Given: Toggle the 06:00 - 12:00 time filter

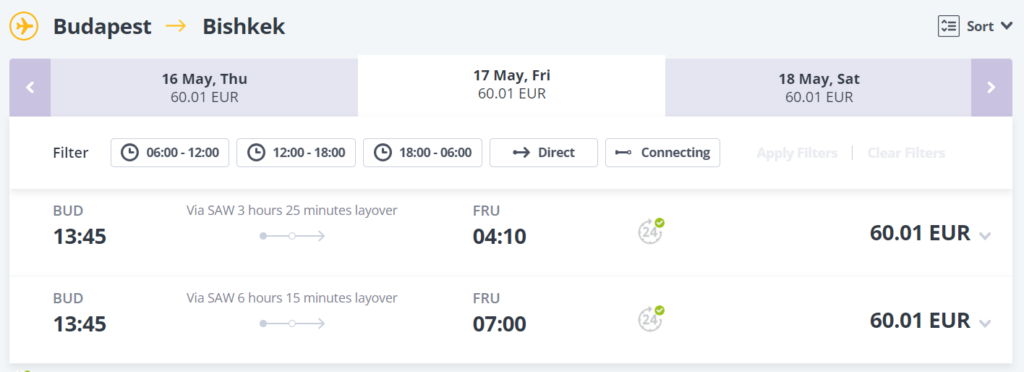Looking at the screenshot, I should [x=170, y=153].
